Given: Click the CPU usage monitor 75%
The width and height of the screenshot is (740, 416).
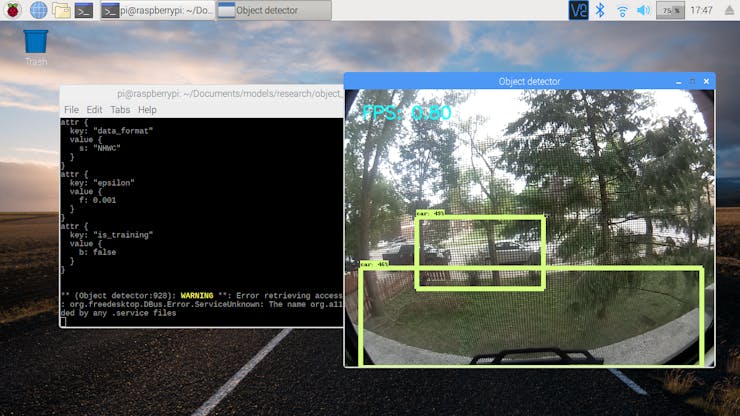Looking at the screenshot, I should point(670,10).
